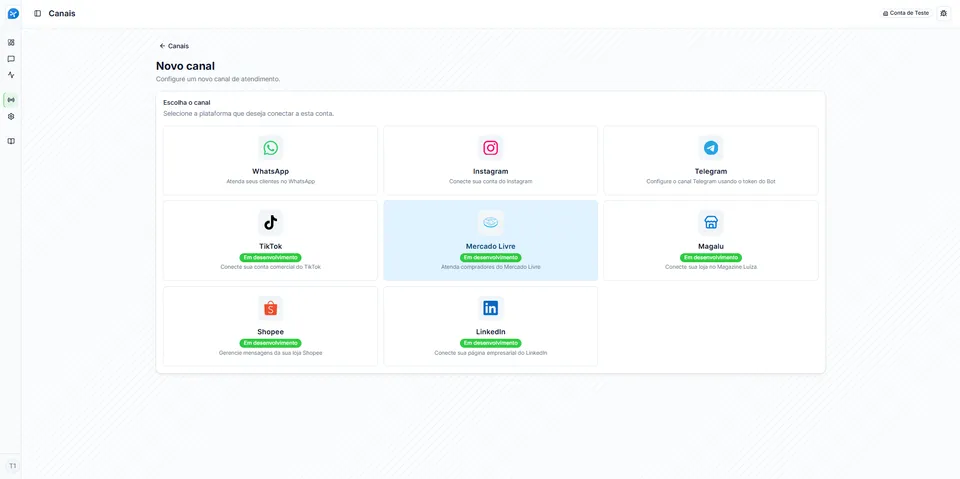960x479 pixels.
Task: Open conversations via the chat bubble icon
Action: point(11,59)
